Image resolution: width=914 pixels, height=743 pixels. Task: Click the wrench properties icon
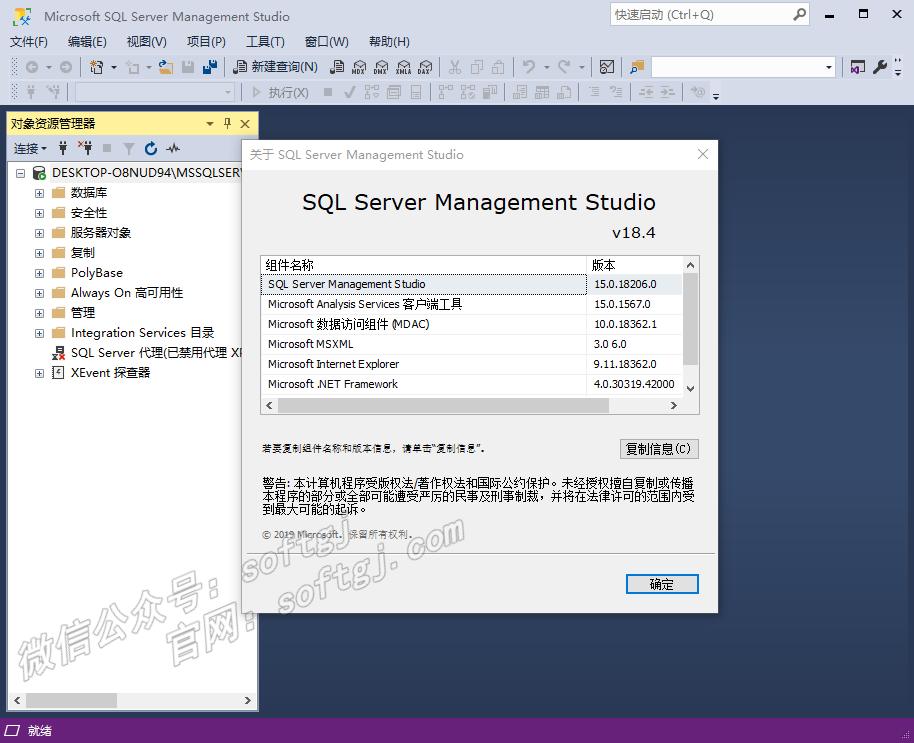tap(880, 67)
